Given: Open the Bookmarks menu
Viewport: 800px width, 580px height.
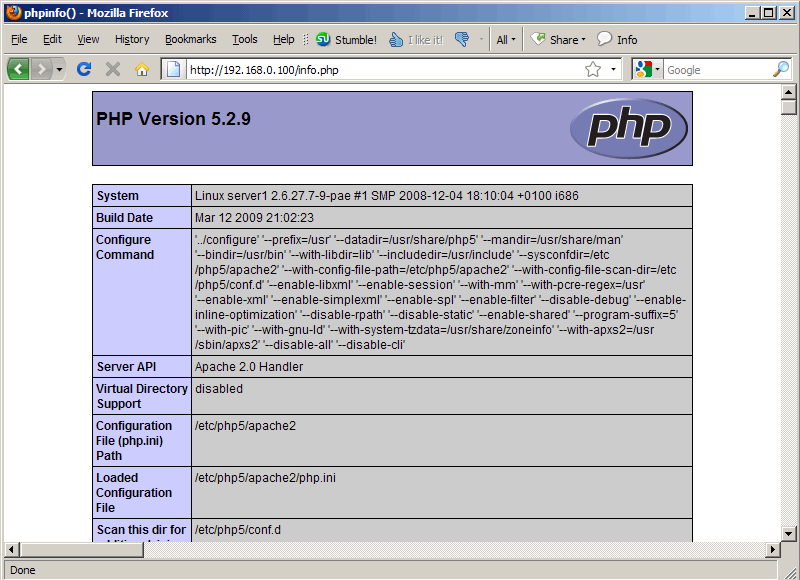Looking at the screenshot, I should tap(190, 39).
